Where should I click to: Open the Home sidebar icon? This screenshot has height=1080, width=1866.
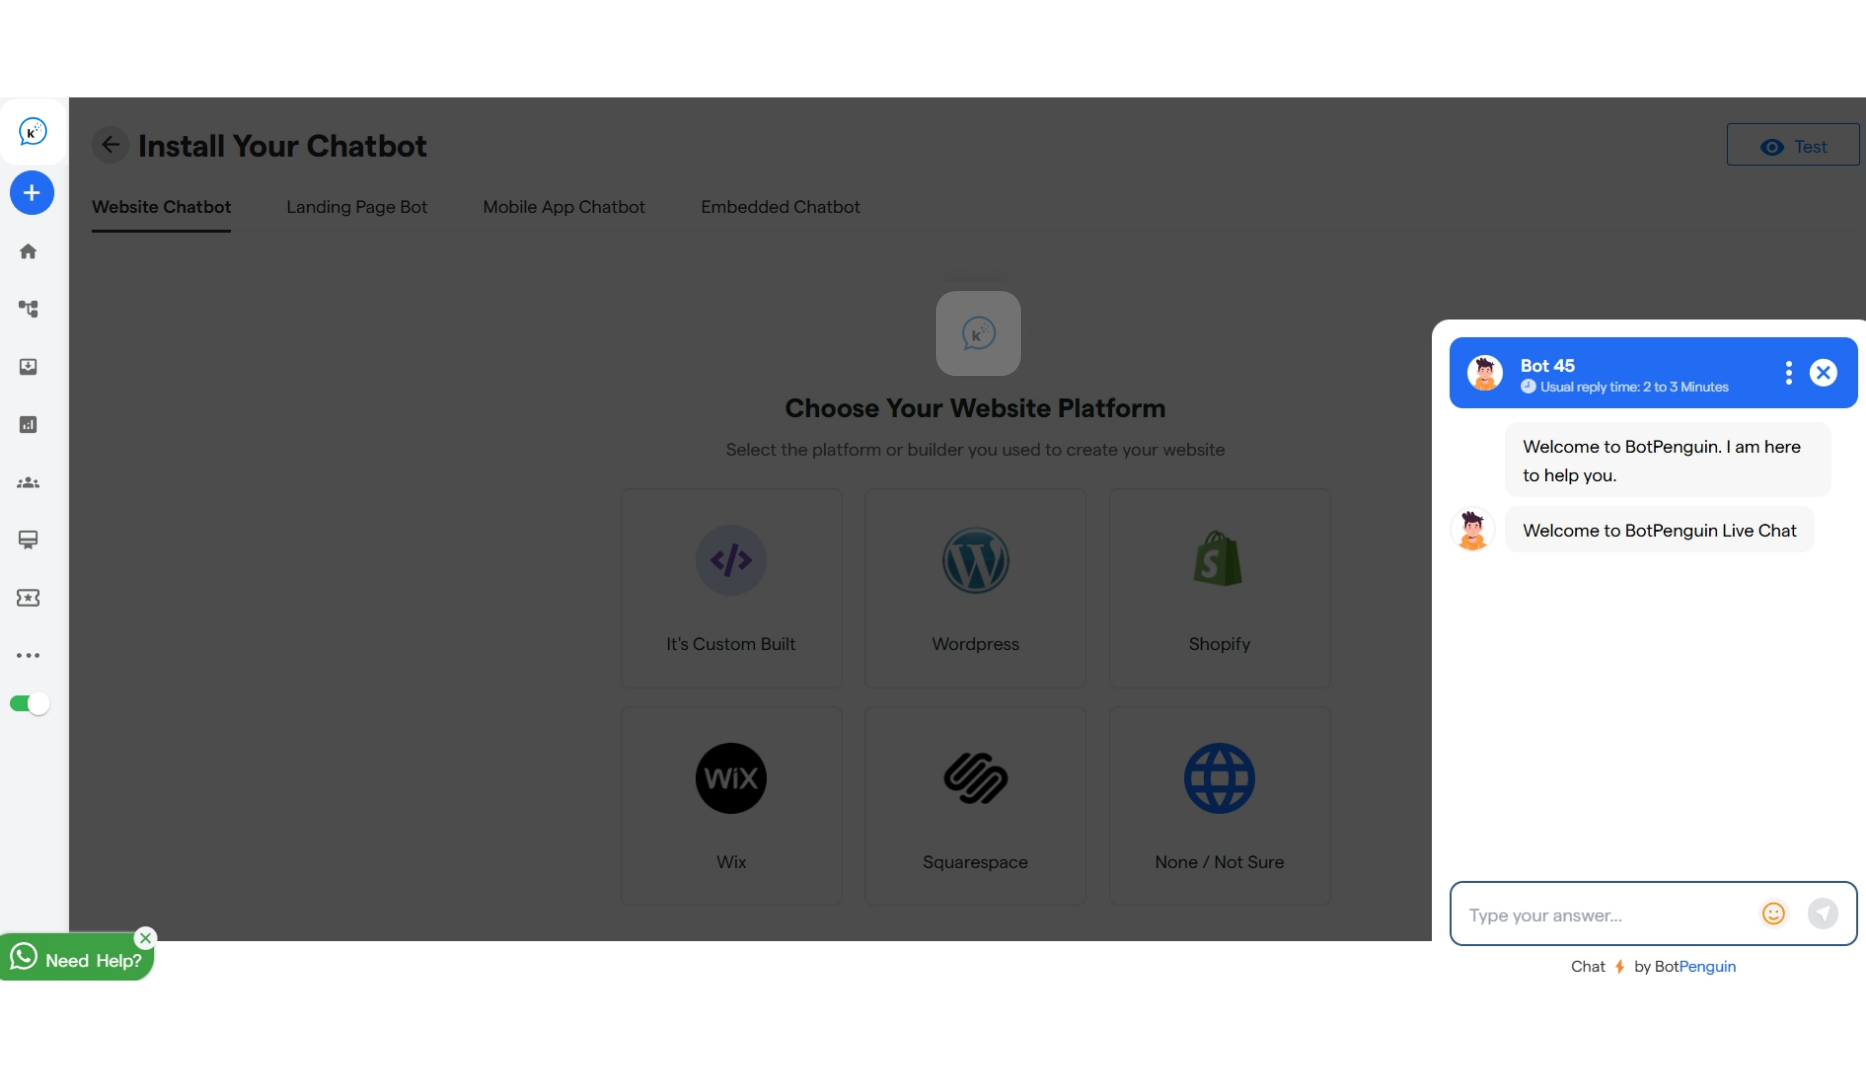click(28, 251)
